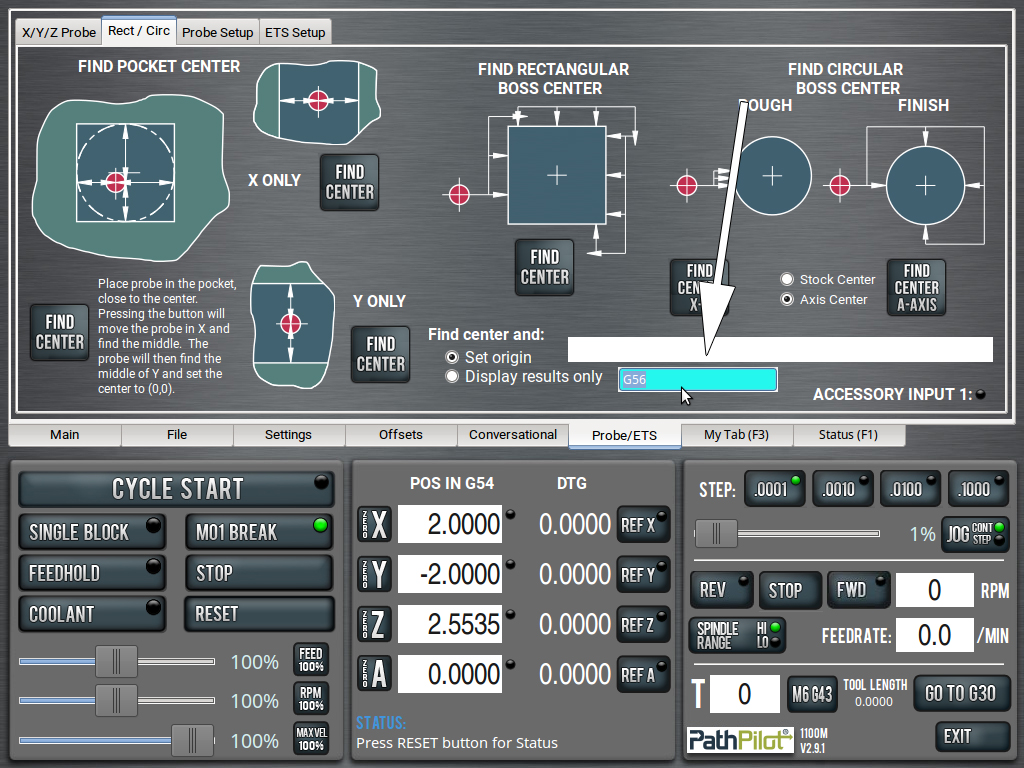Select the Set origin radio option
The width and height of the screenshot is (1024, 768).
[x=452, y=357]
